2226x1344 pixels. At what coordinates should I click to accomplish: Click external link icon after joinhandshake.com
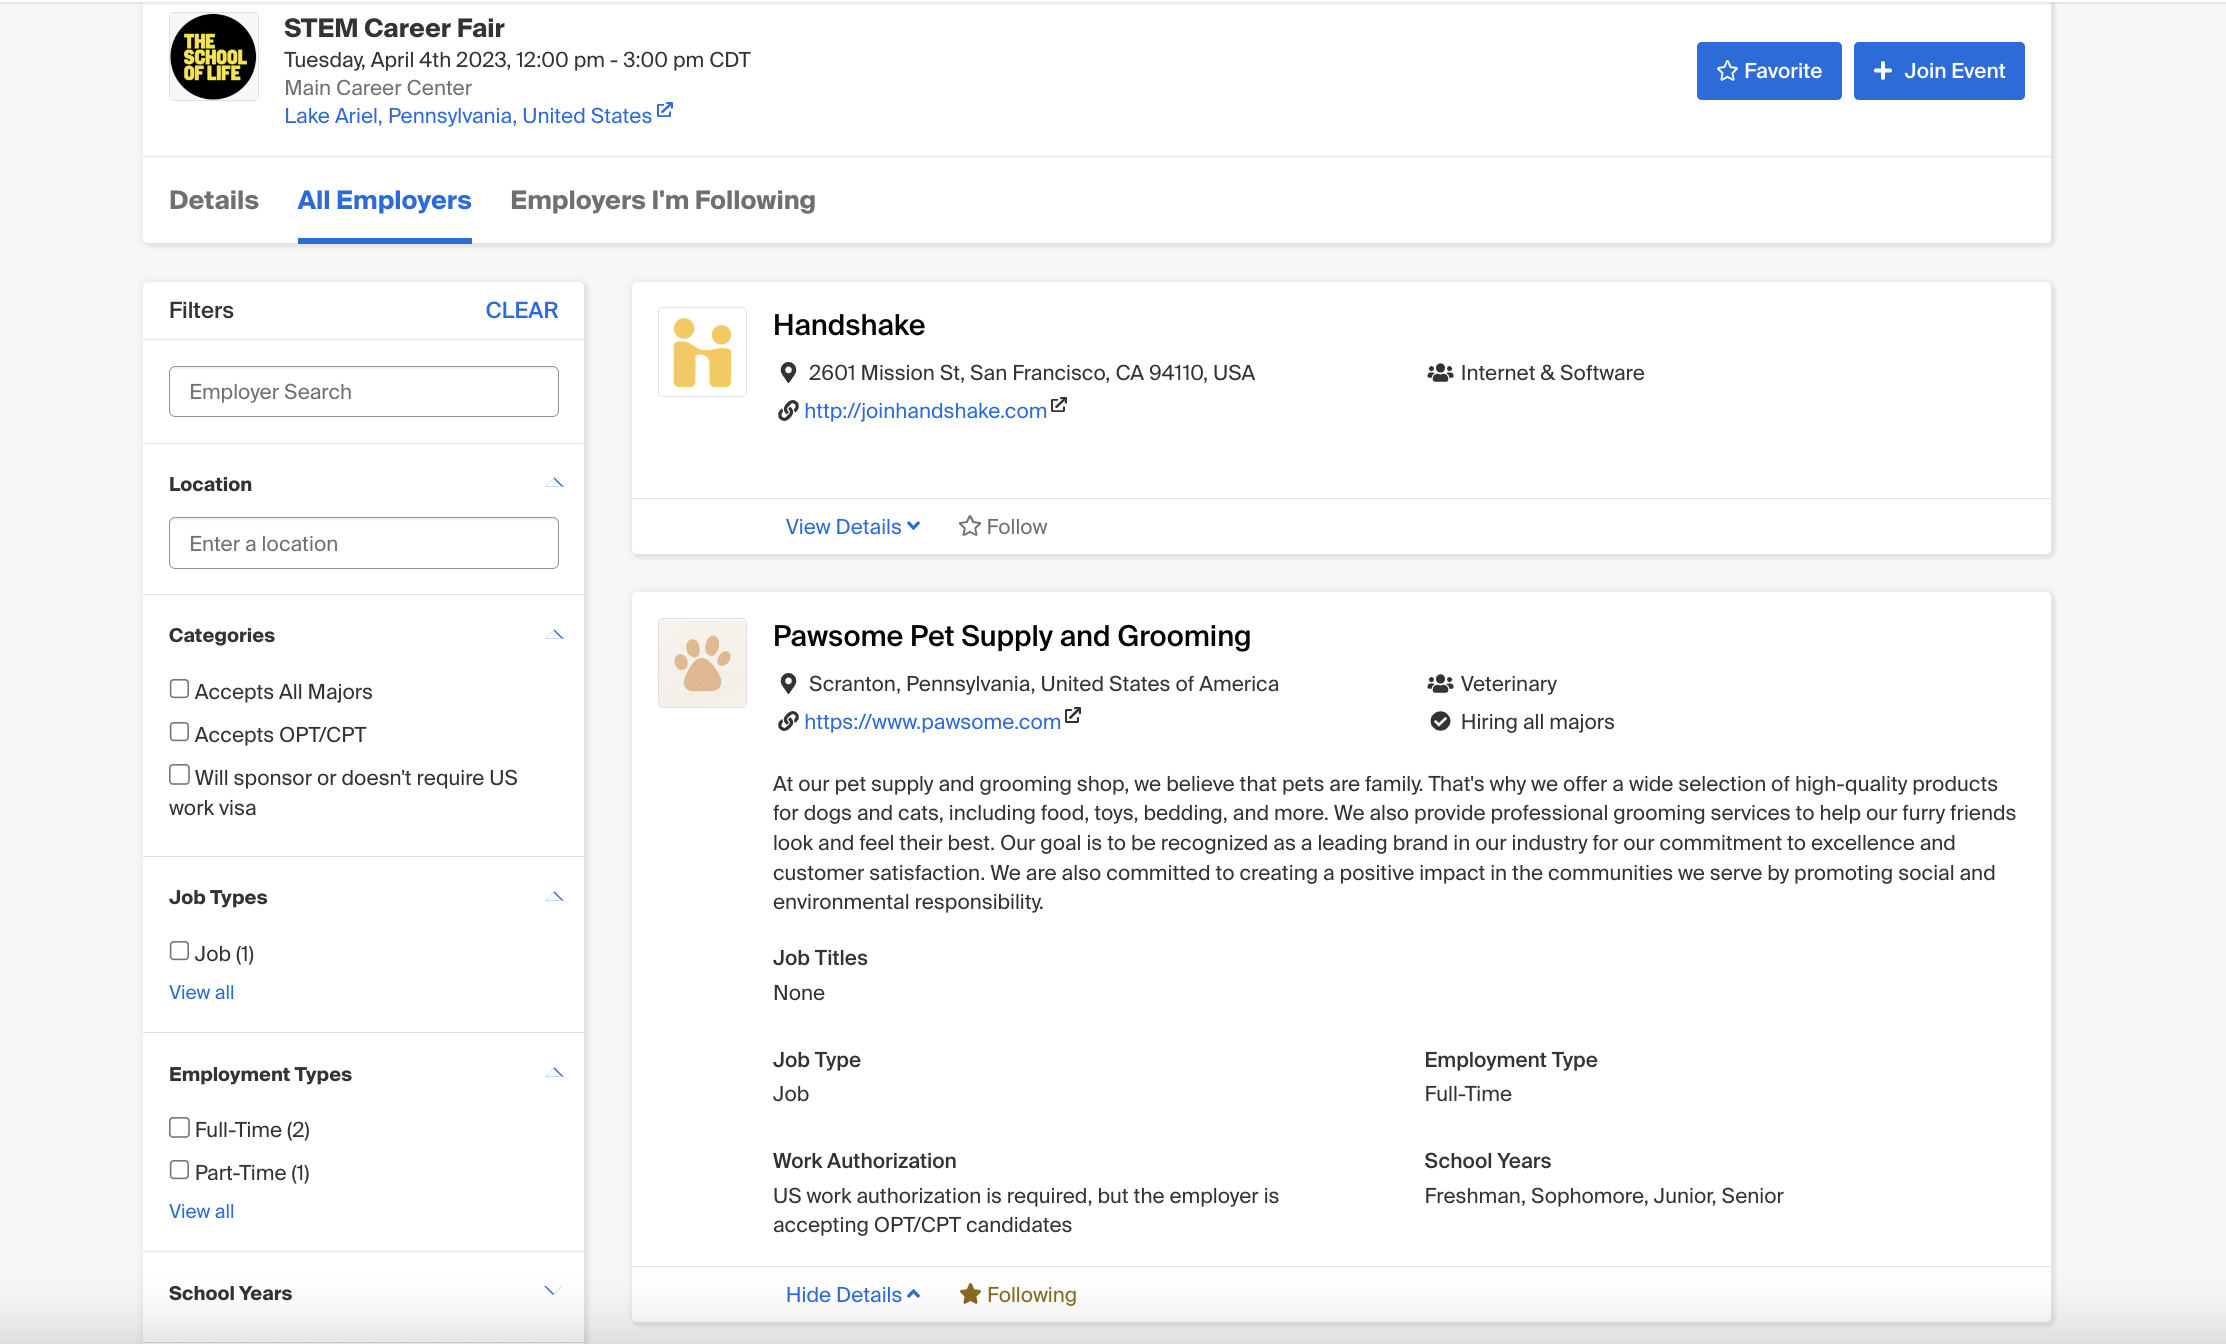(x=1059, y=405)
